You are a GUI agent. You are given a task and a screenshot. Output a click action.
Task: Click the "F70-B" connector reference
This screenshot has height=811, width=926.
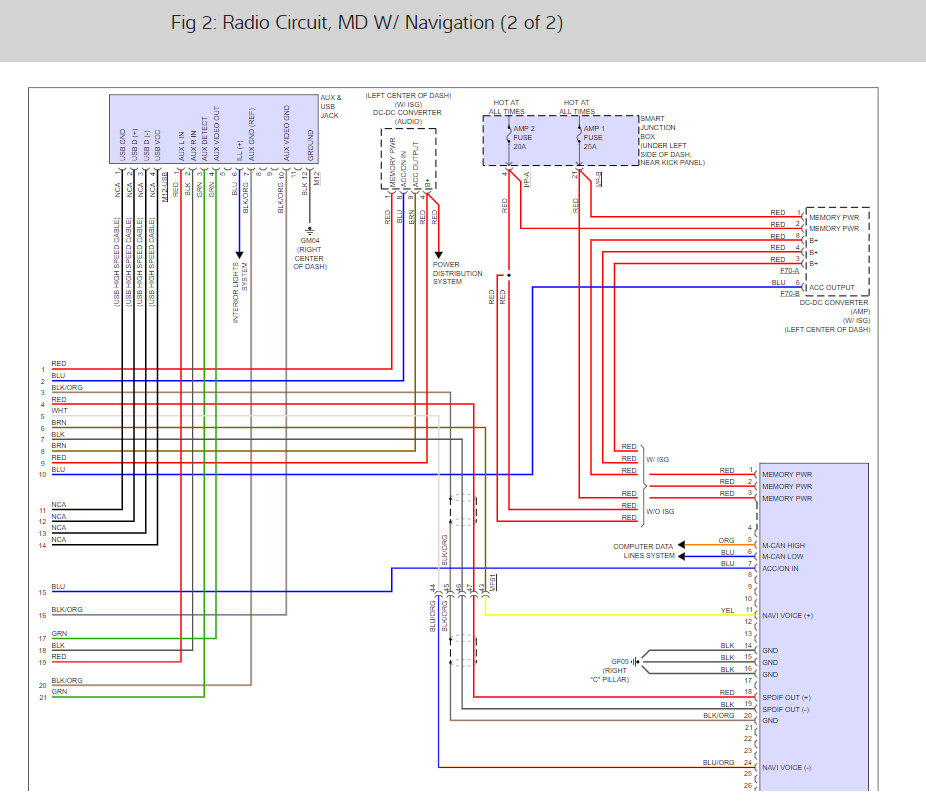(x=790, y=294)
